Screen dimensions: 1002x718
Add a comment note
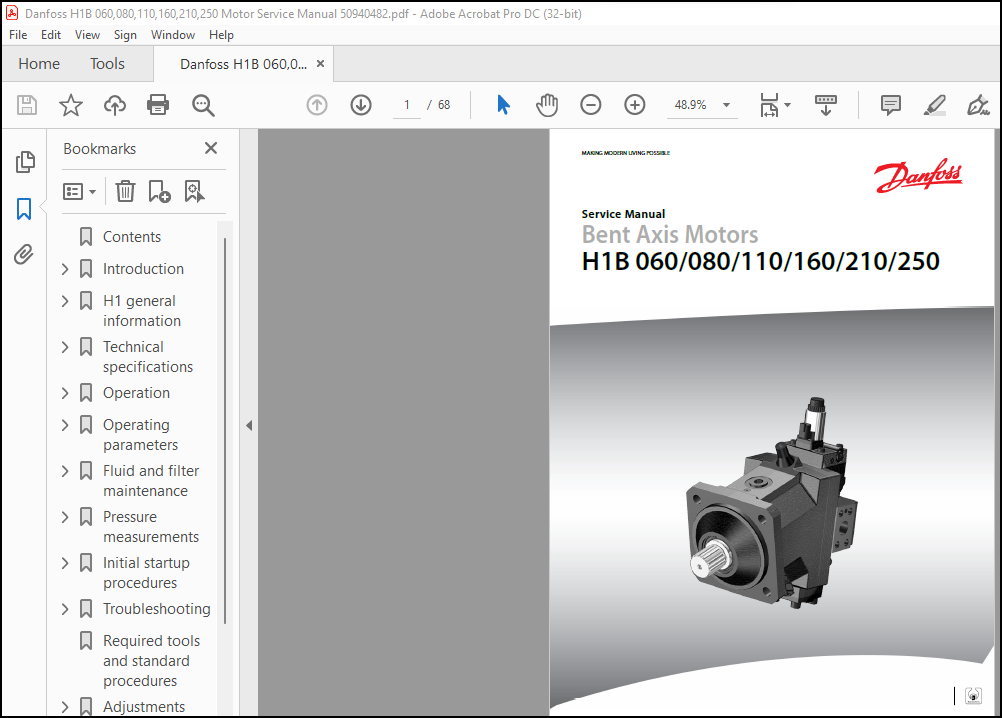click(890, 105)
